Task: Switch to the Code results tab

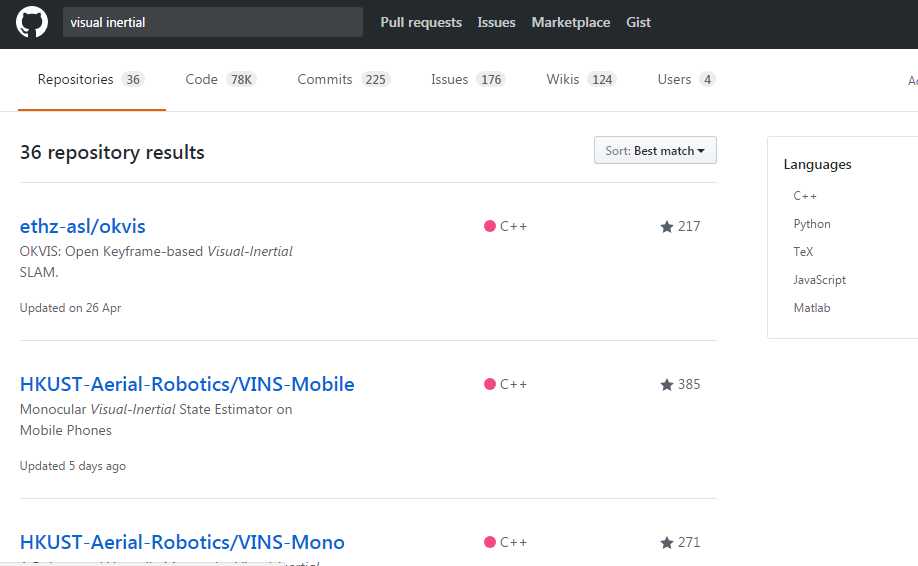Action: click(x=220, y=80)
